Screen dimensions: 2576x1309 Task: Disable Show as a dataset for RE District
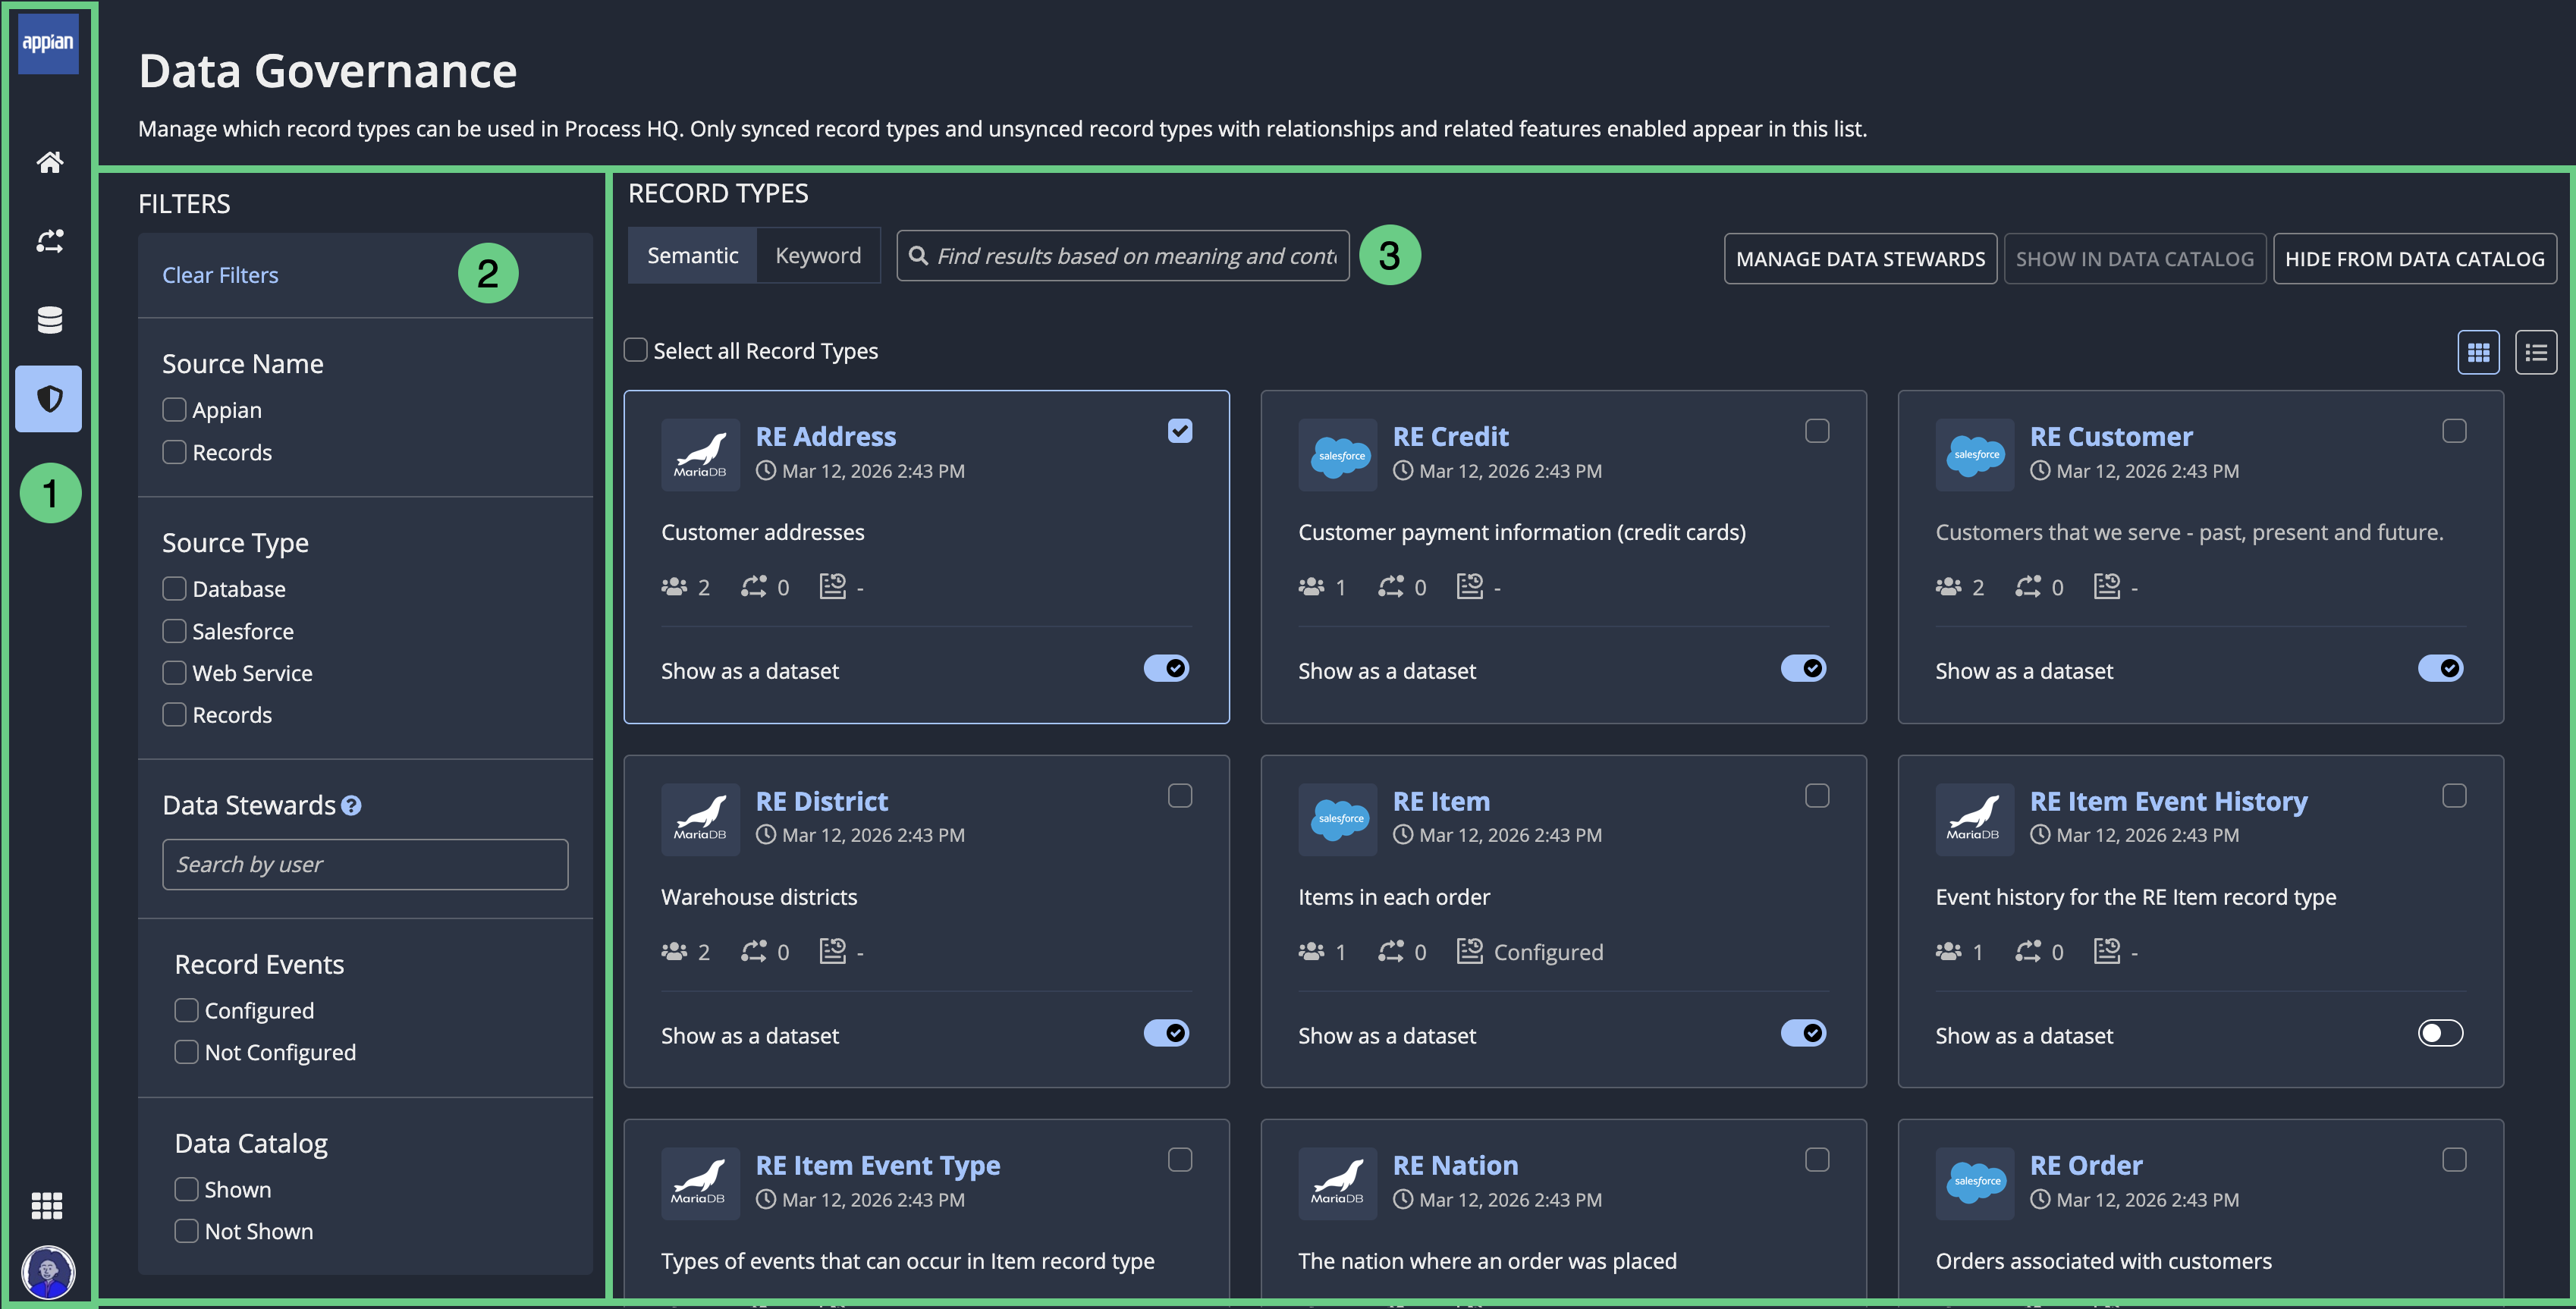[1166, 1033]
